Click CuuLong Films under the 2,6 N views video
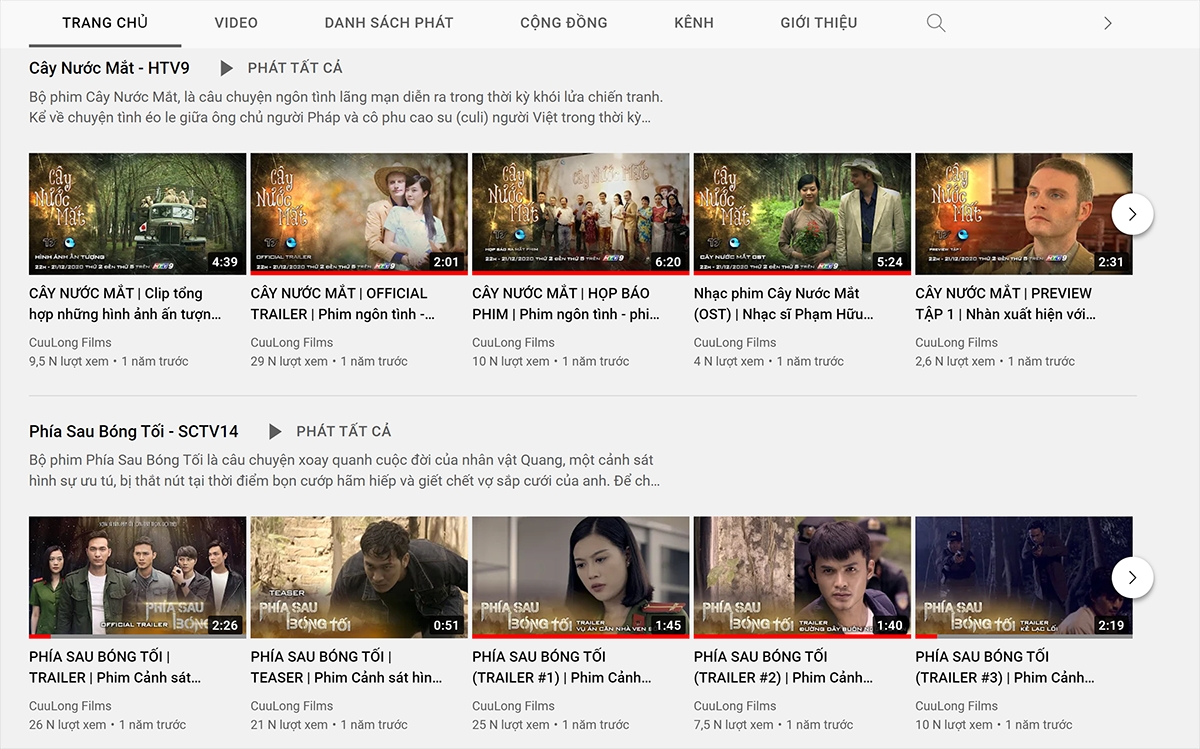This screenshot has height=749, width=1200. point(957,342)
